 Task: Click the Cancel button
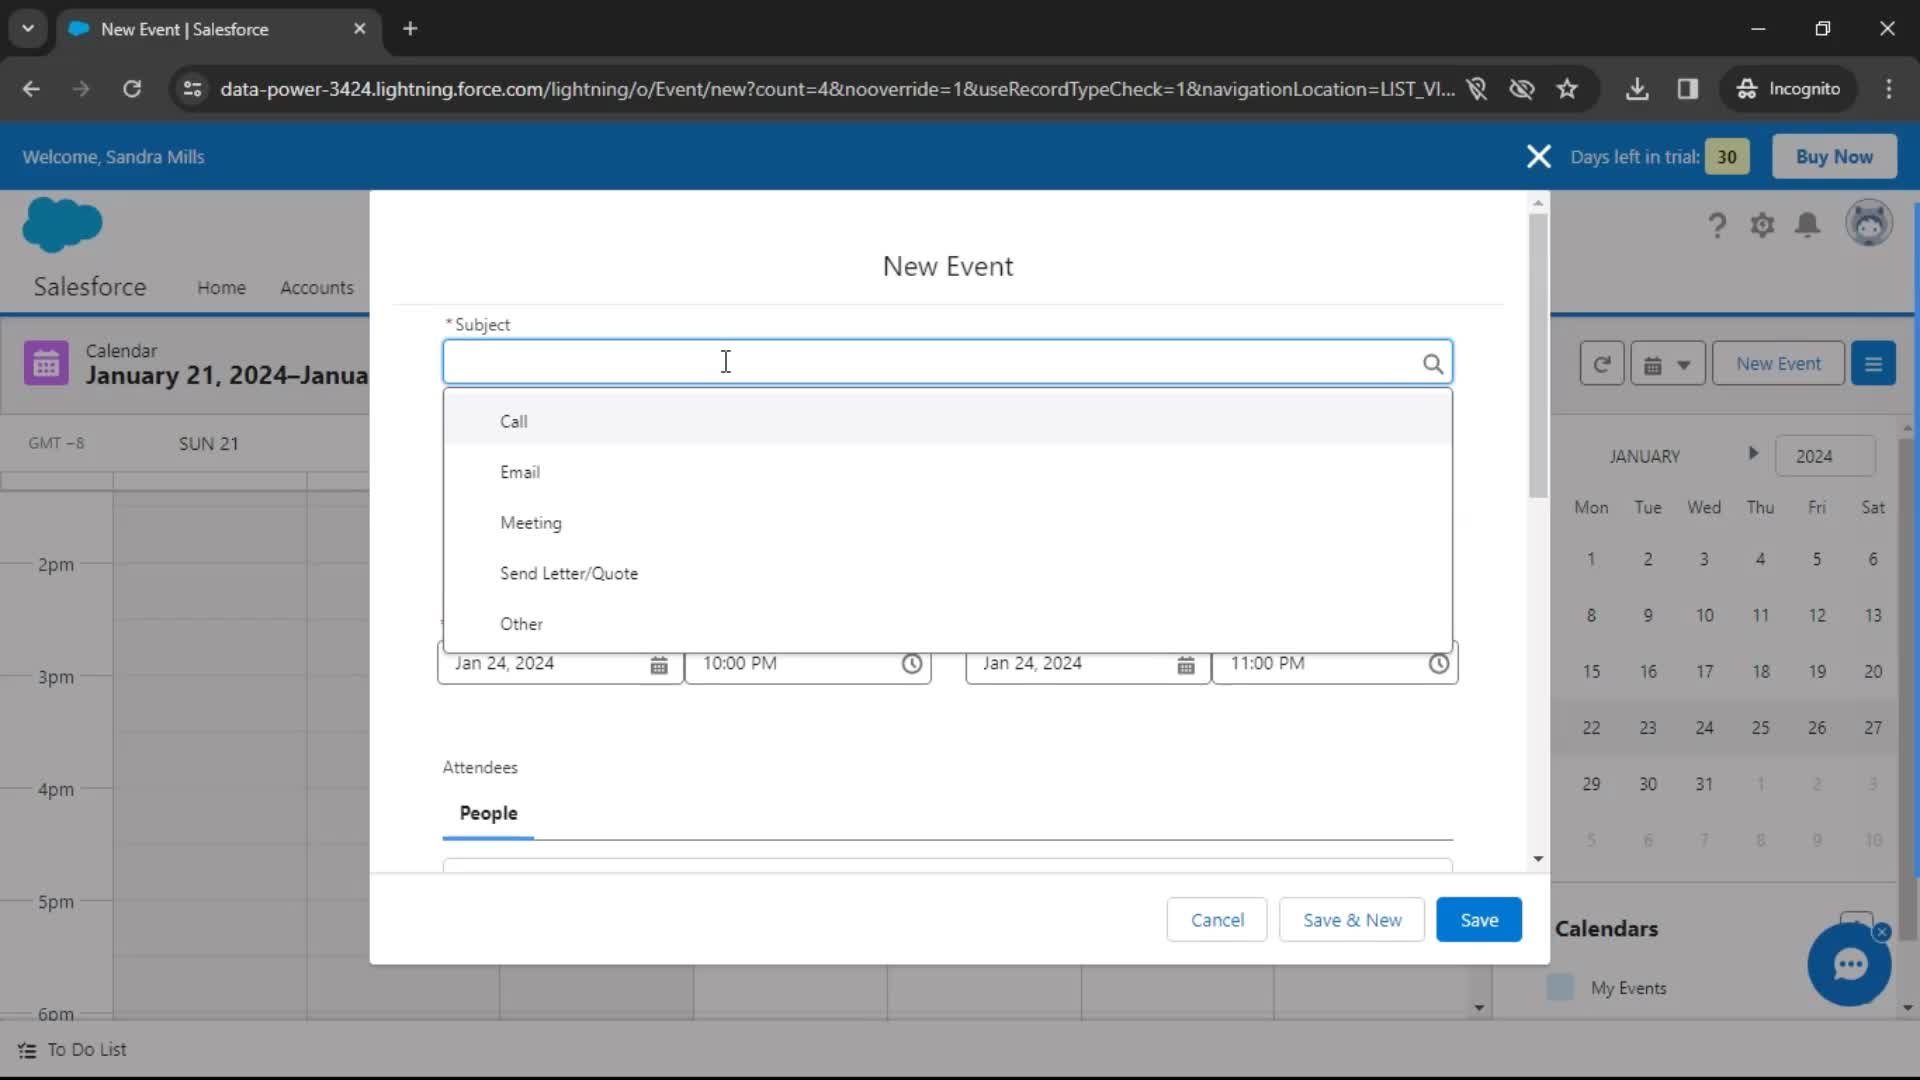pos(1217,920)
